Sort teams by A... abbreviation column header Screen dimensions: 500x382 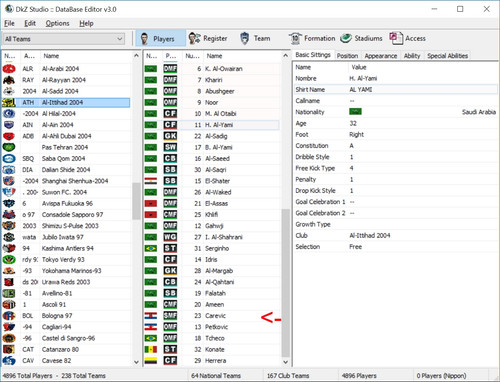coord(29,56)
